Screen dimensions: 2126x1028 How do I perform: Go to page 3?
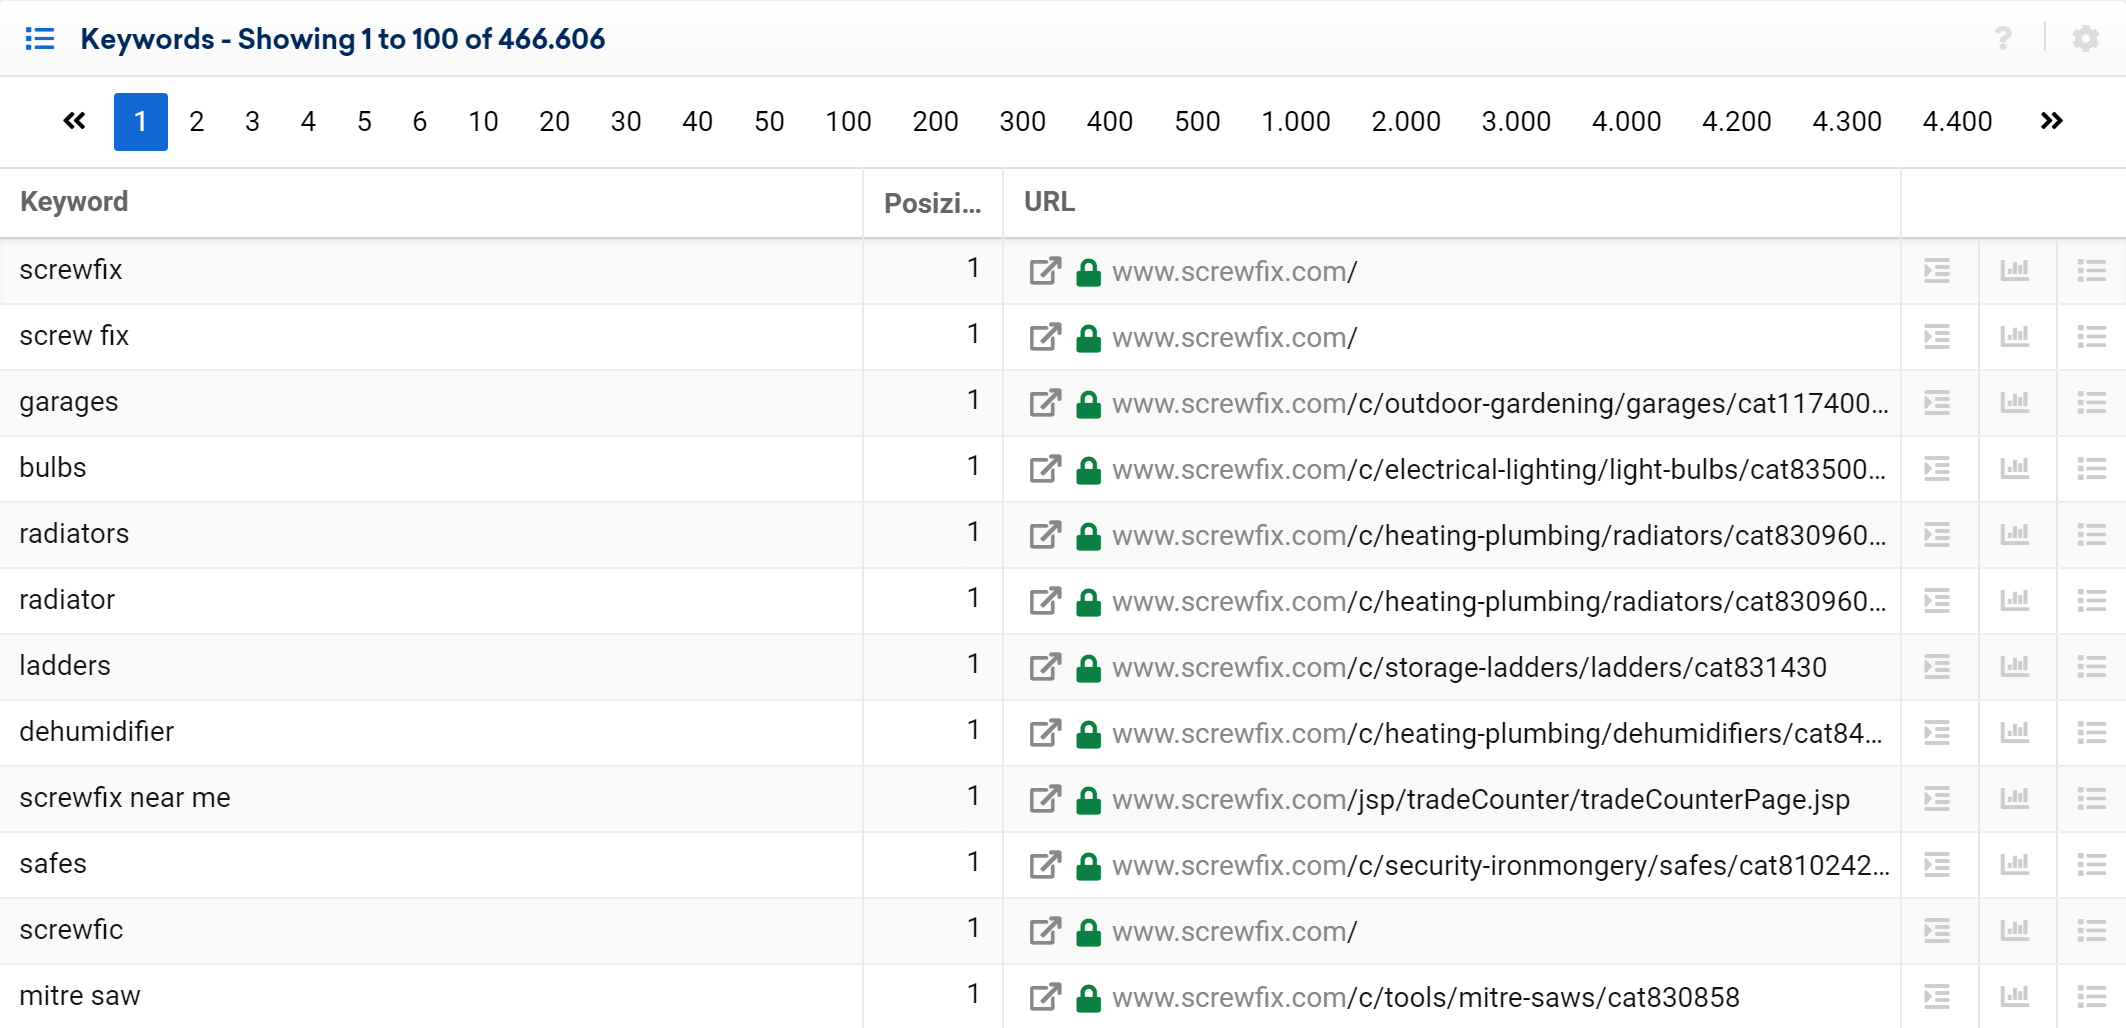coord(253,122)
